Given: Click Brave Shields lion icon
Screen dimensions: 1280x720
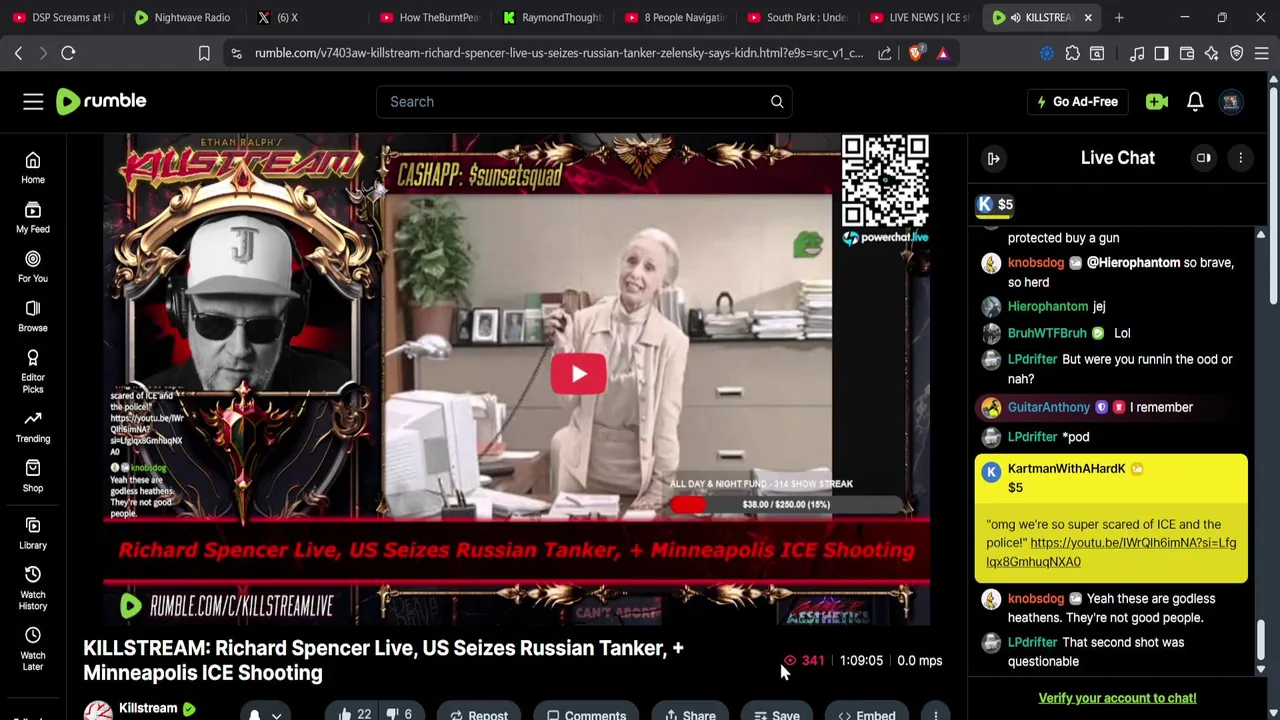Looking at the screenshot, I should coord(916,53).
